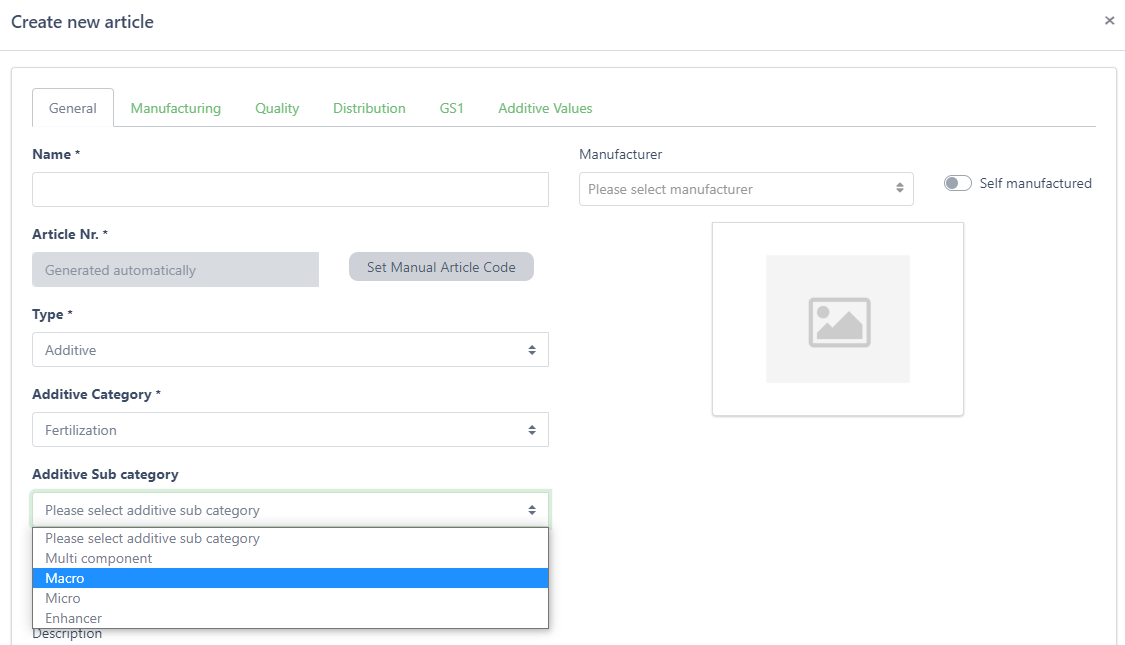Expand the Additive Category dropdown
Image resolution: width=1125 pixels, height=645 pixels.
pyautogui.click(x=290, y=430)
